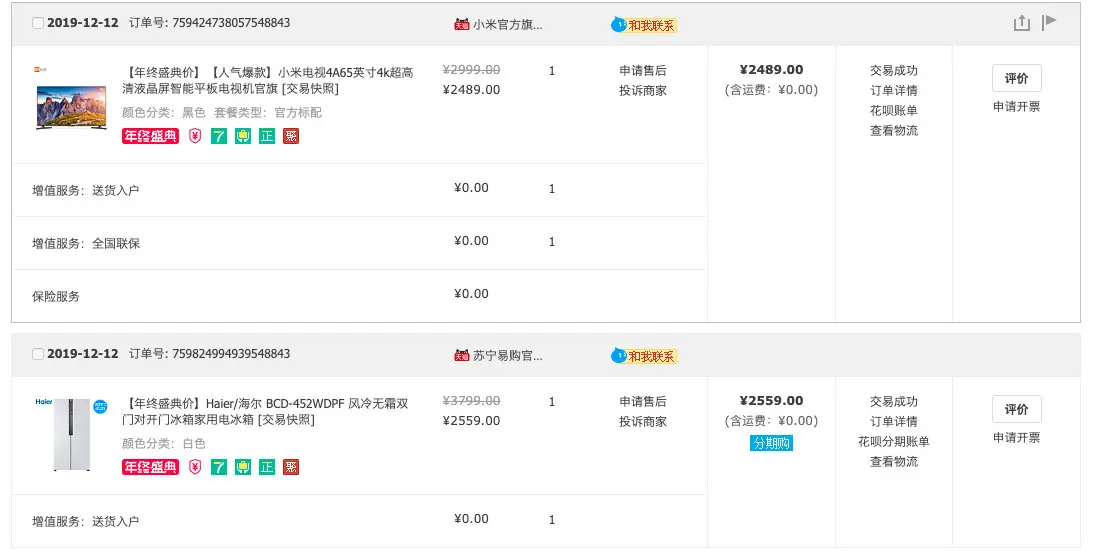1108x554 pixels.
Task: Open the 苏宁易购官 store link
Action: pyautogui.click(x=508, y=355)
